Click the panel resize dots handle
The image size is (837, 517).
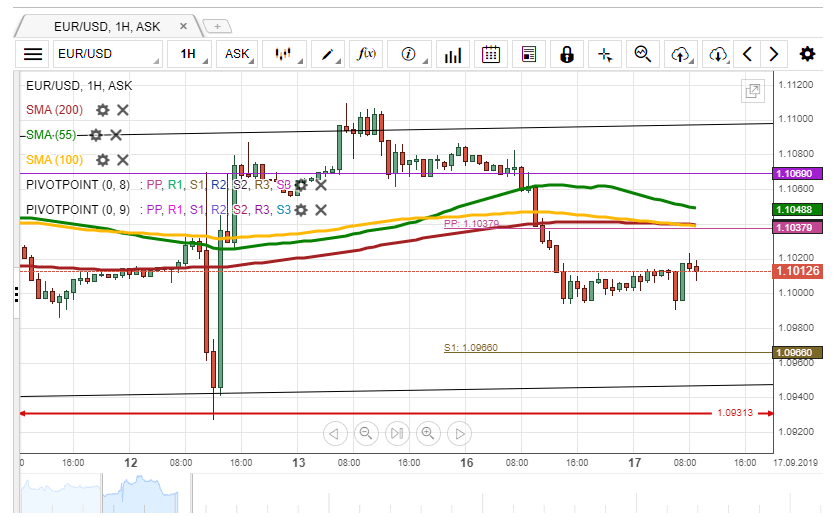(17, 295)
